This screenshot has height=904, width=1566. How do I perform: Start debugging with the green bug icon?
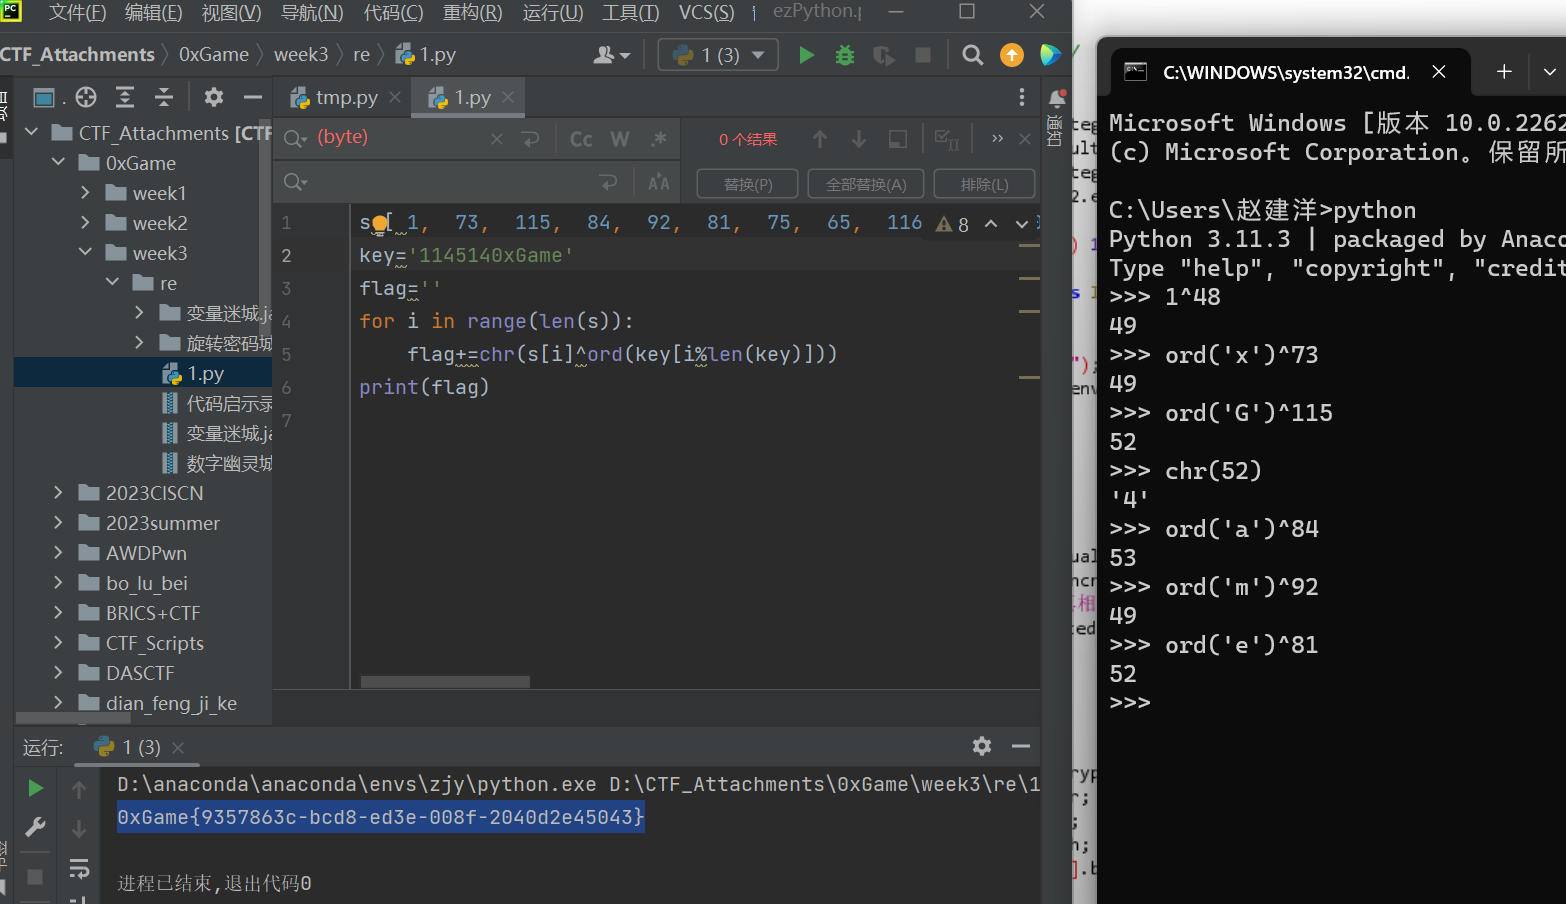845,55
